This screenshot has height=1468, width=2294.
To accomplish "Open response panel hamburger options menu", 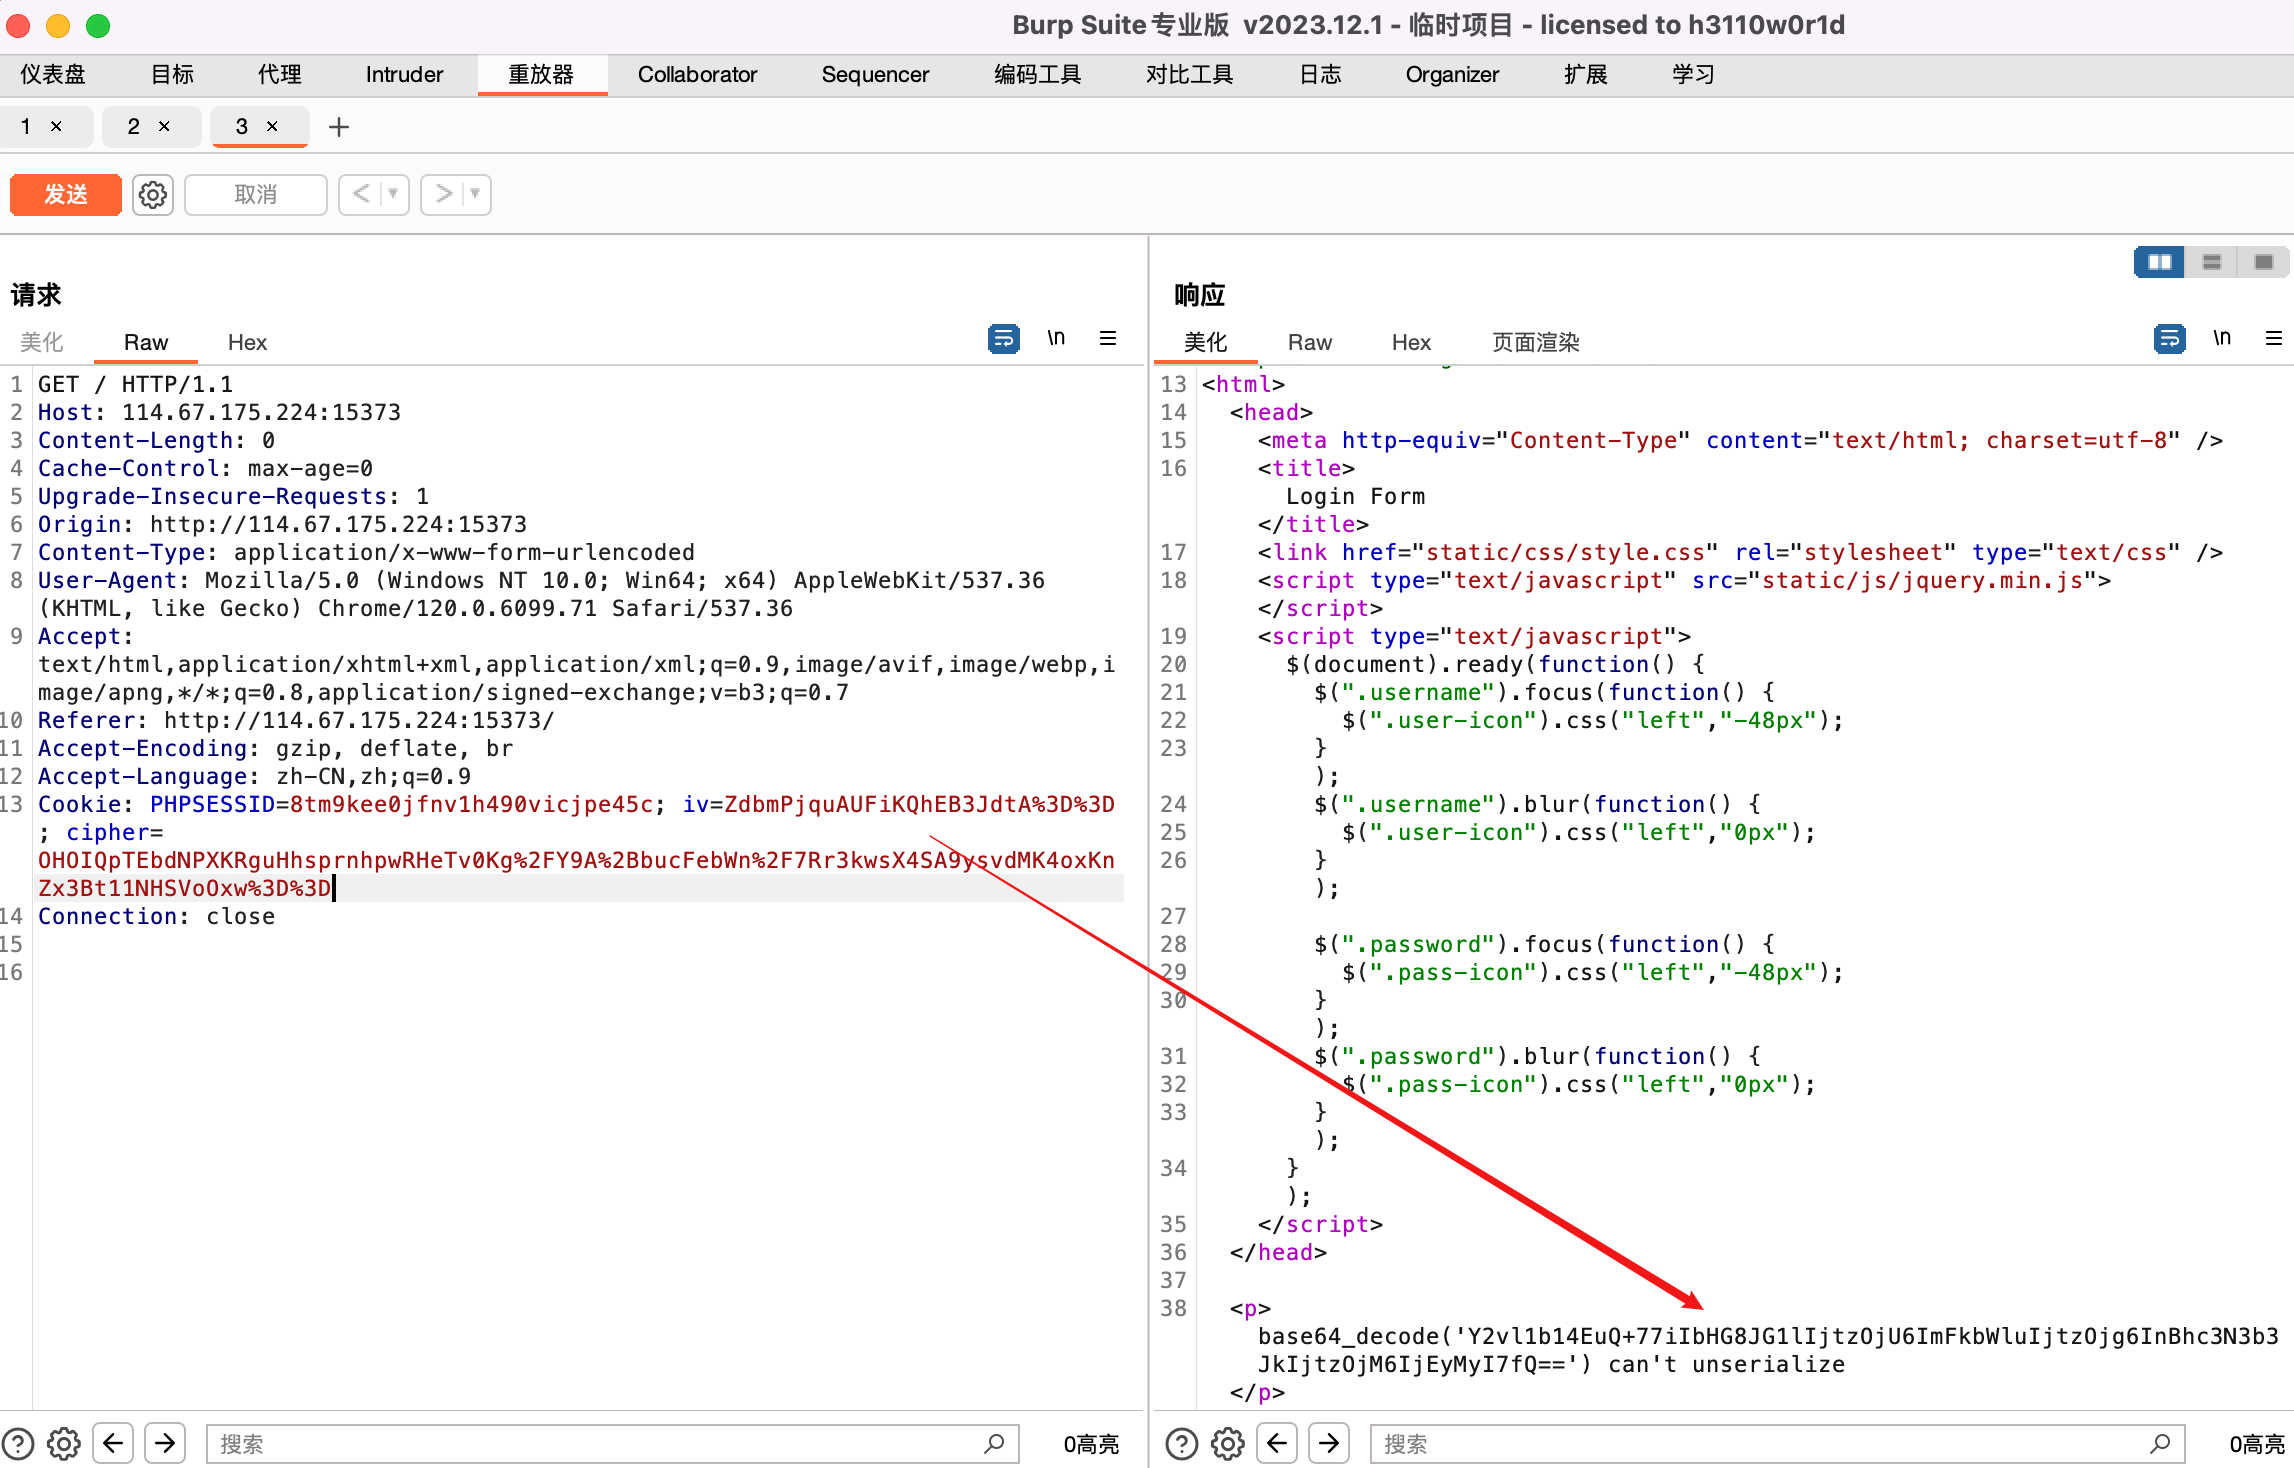I will click(x=2274, y=339).
